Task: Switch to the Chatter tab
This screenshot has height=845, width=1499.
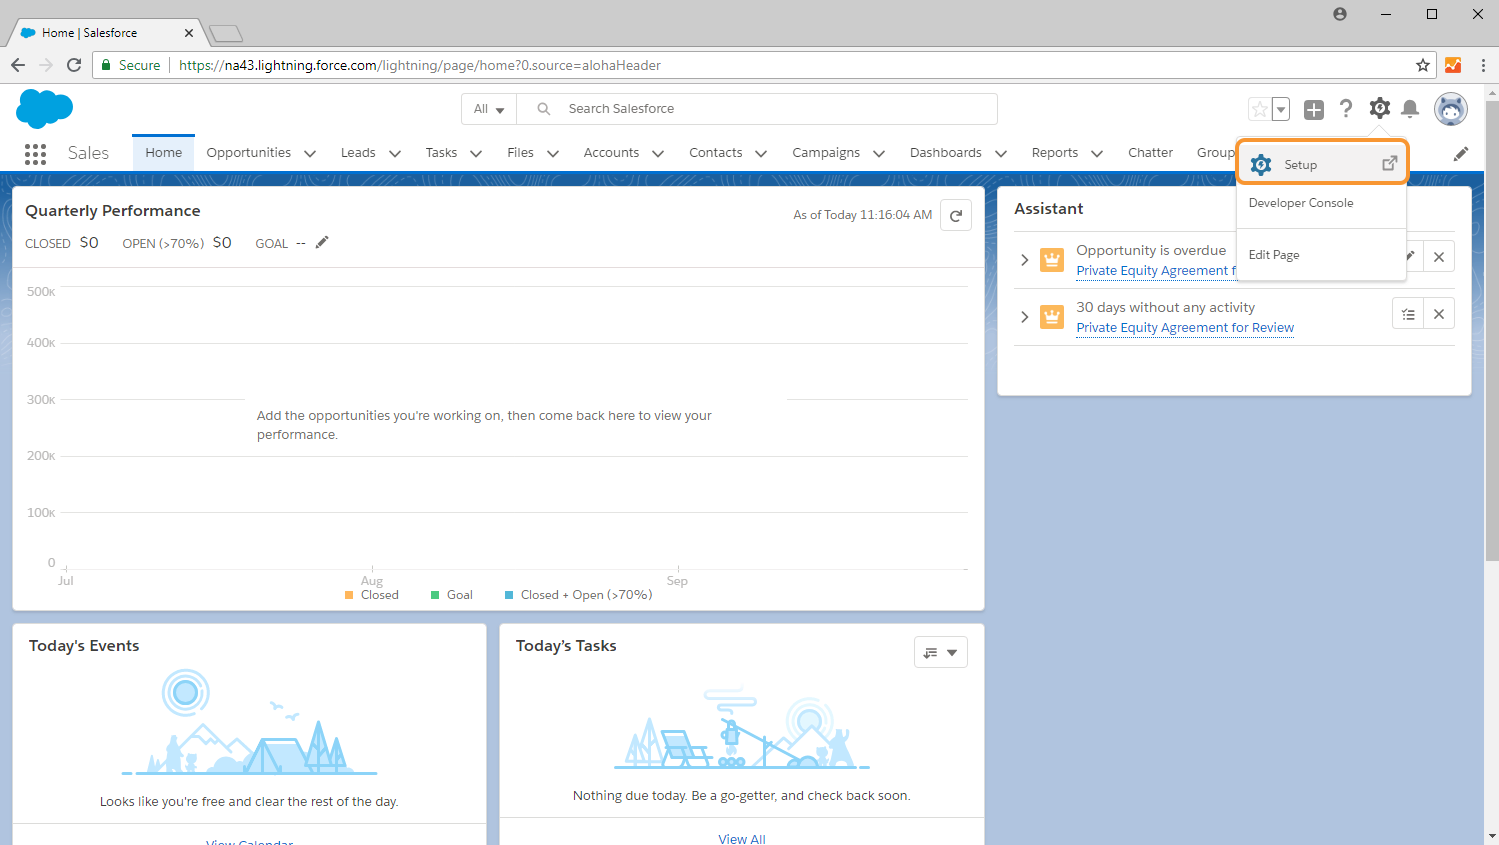Action: [x=1150, y=153]
